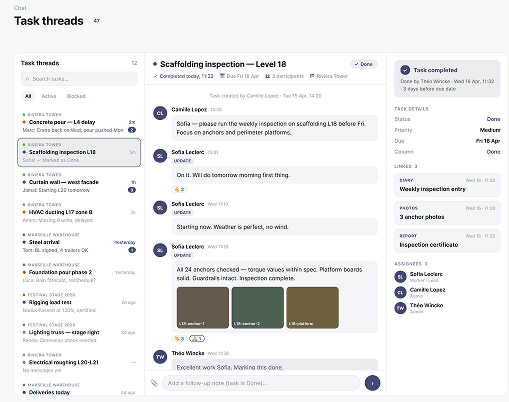Open Curtain wall — west facade thread
509x402 pixels.
[79, 182]
